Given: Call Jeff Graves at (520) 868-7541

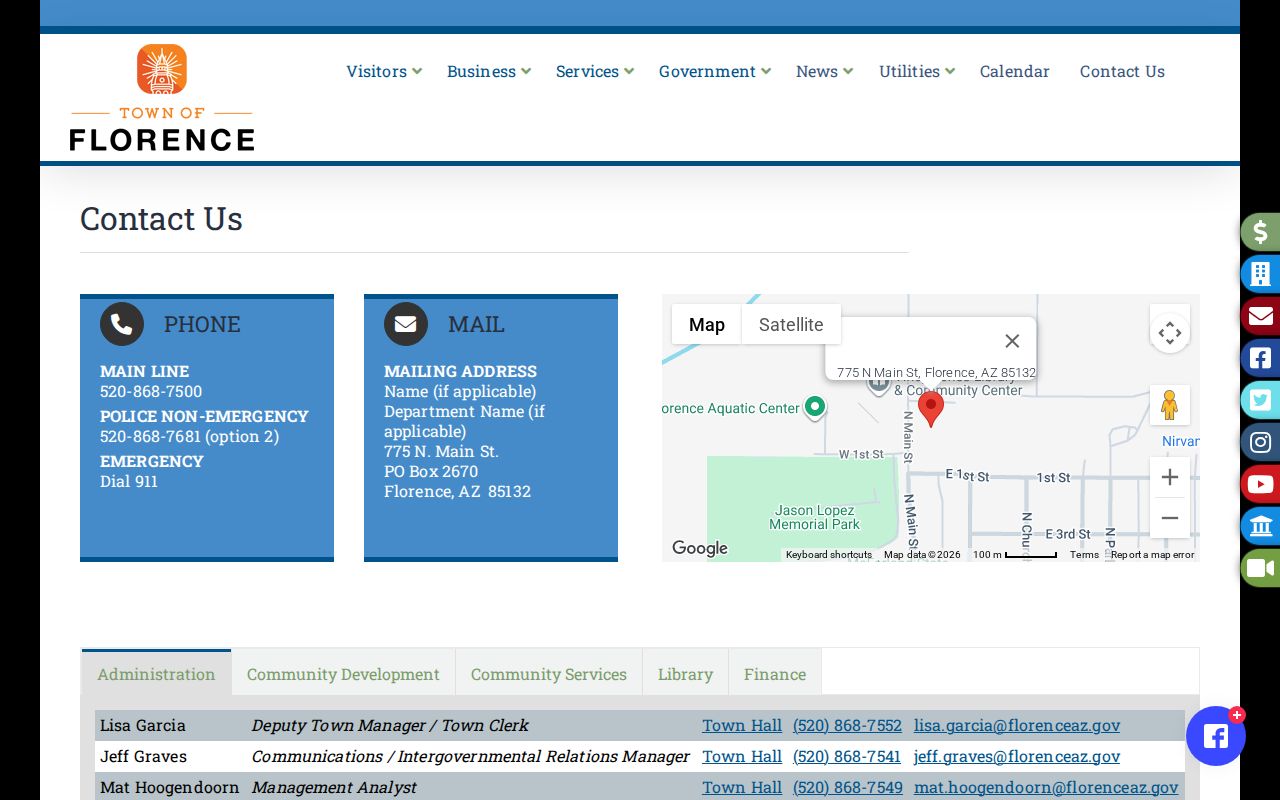Looking at the screenshot, I should coord(847,756).
